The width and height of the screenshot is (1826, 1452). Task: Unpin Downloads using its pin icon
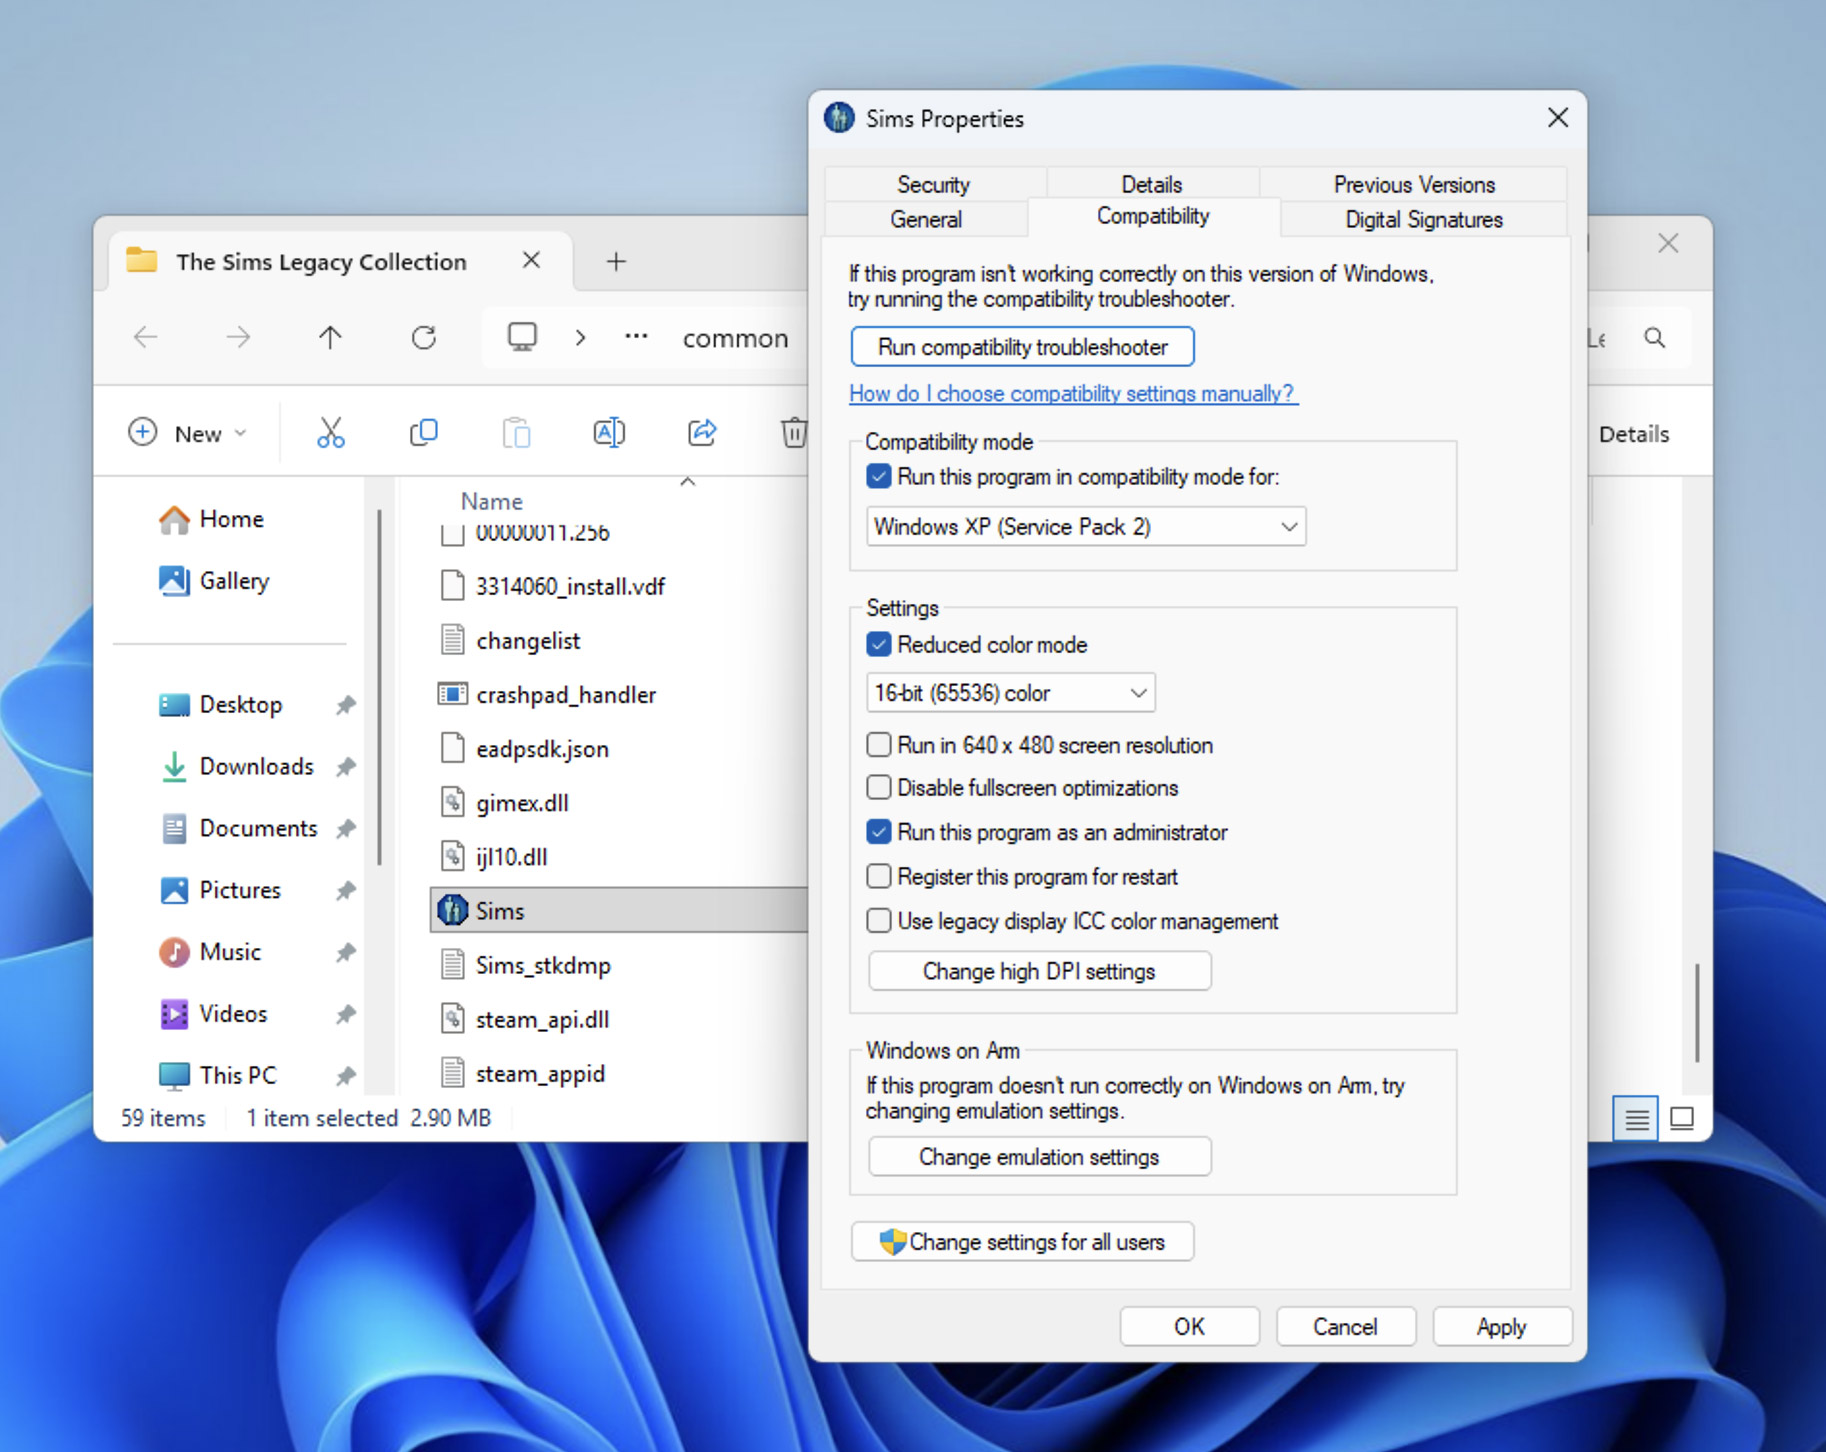pos(346,767)
